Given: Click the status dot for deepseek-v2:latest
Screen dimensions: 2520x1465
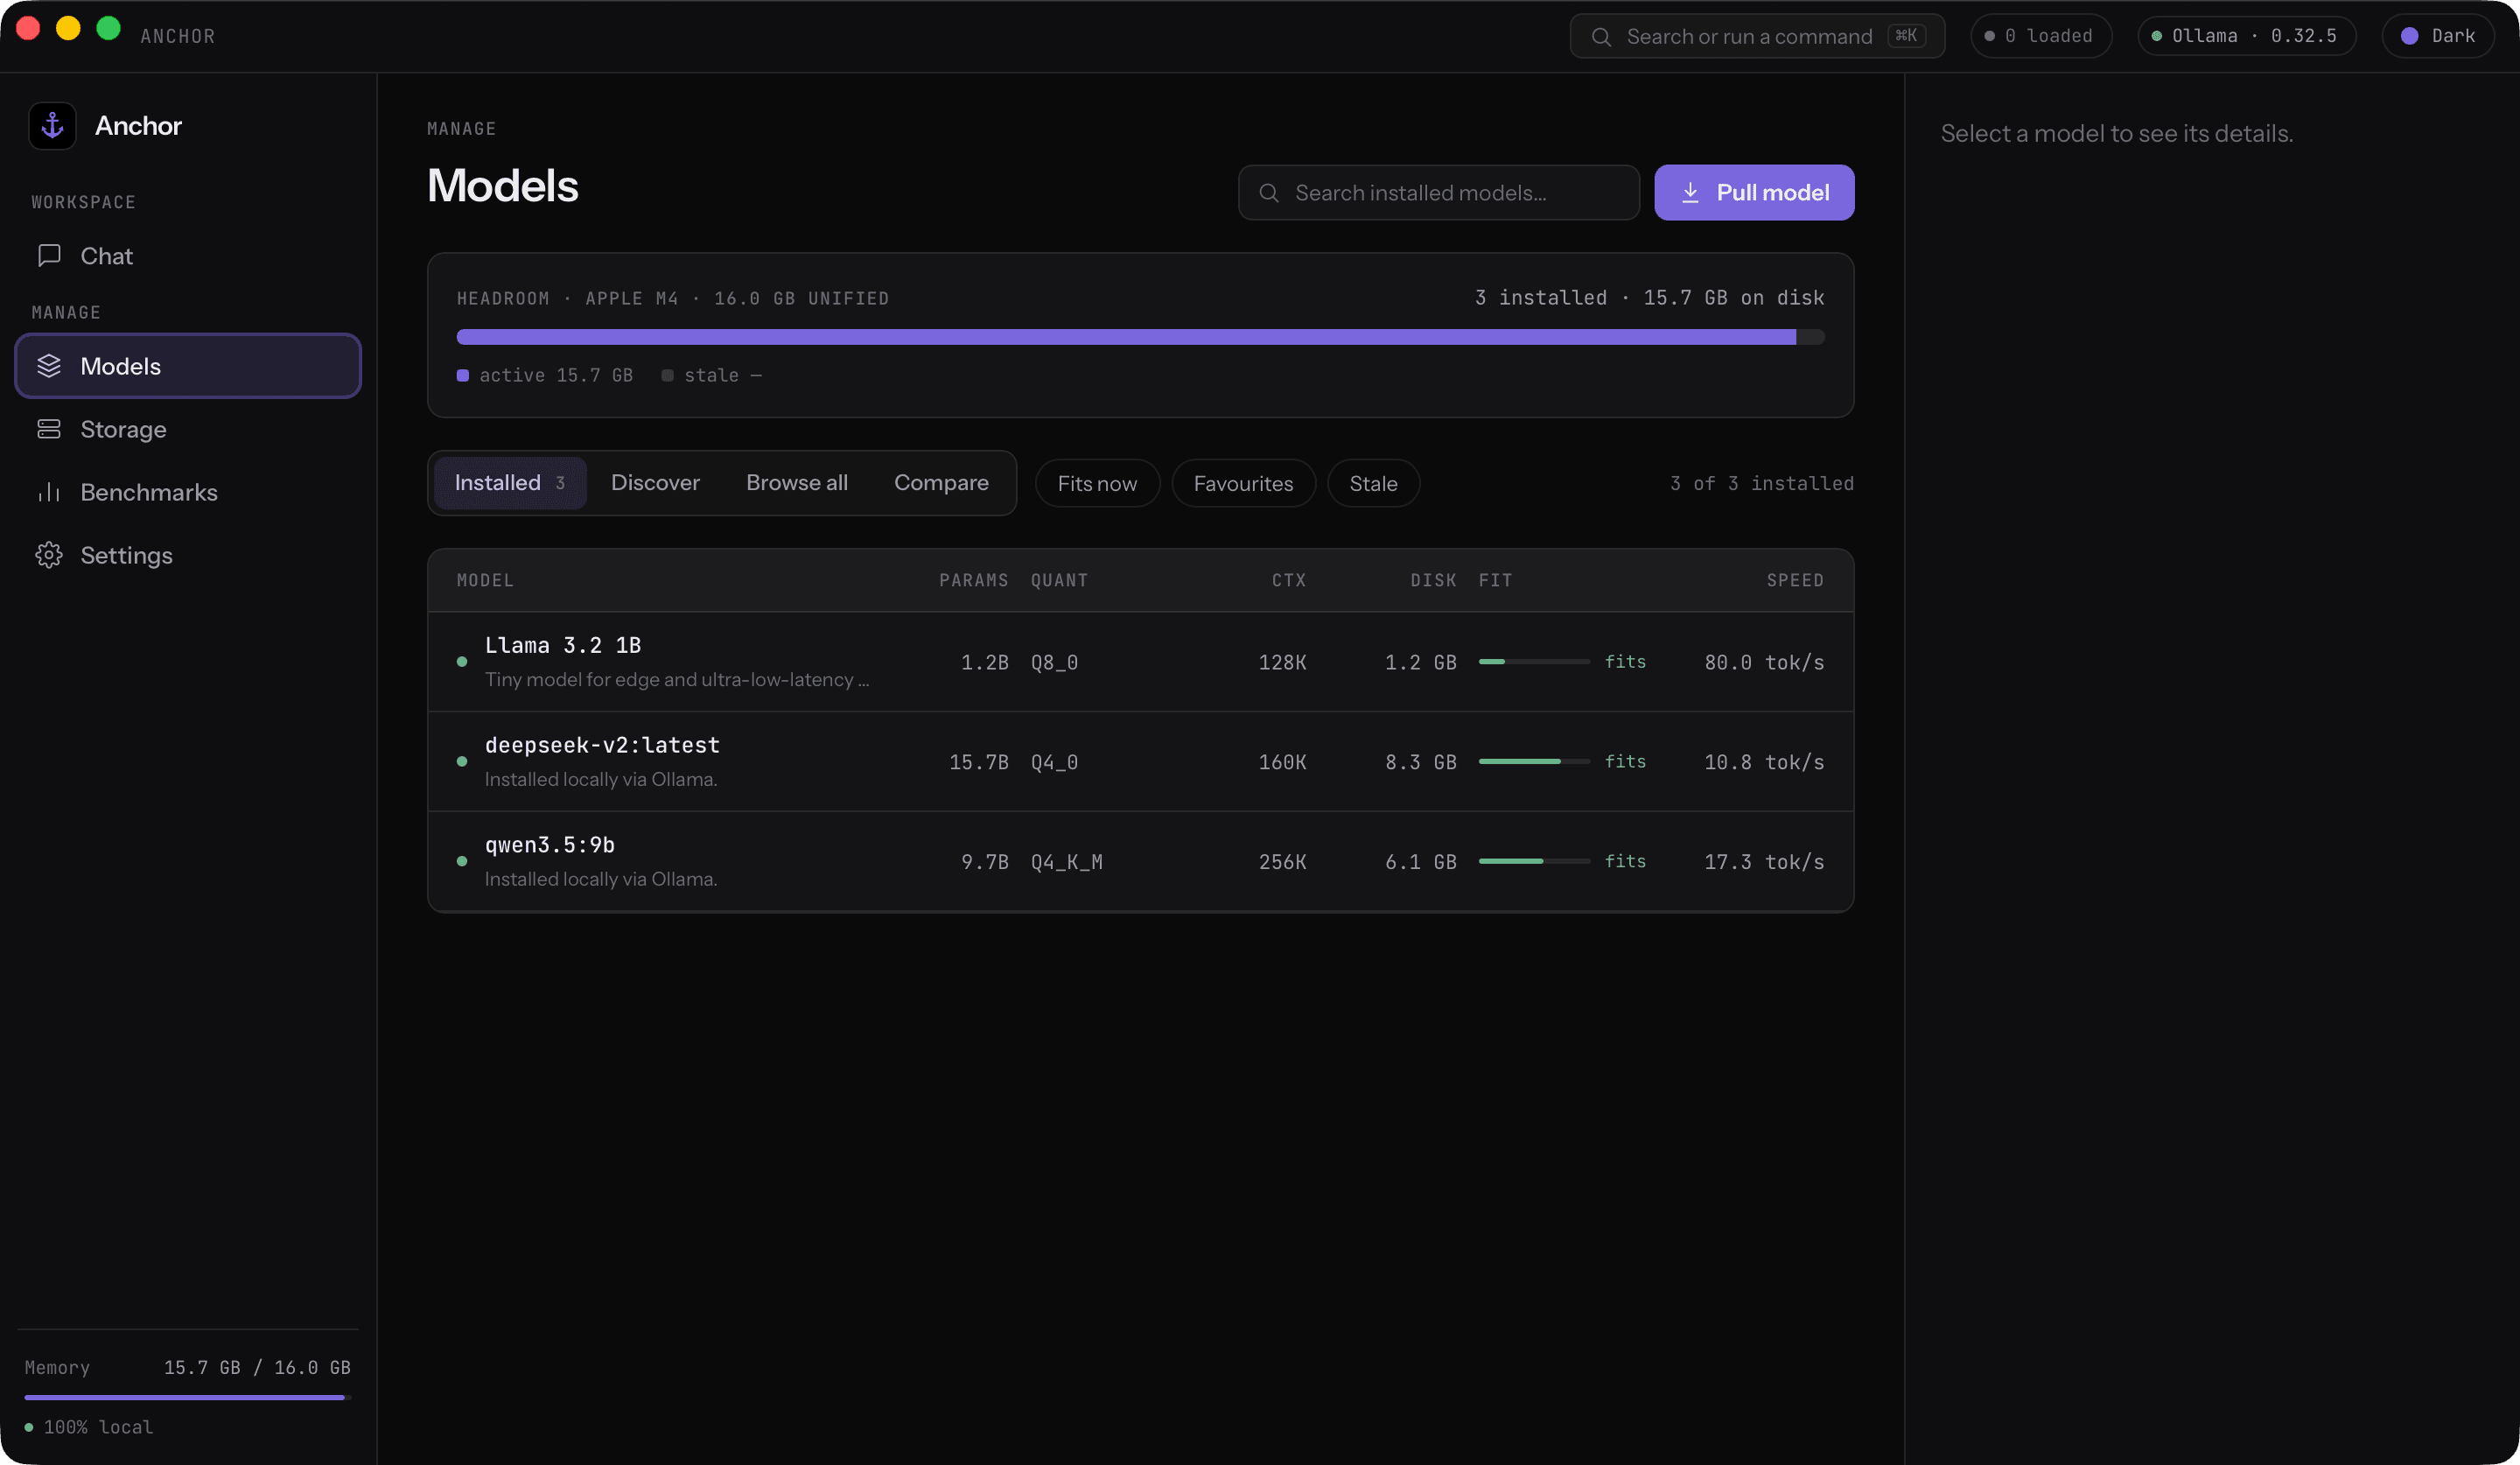Looking at the screenshot, I should (462, 762).
